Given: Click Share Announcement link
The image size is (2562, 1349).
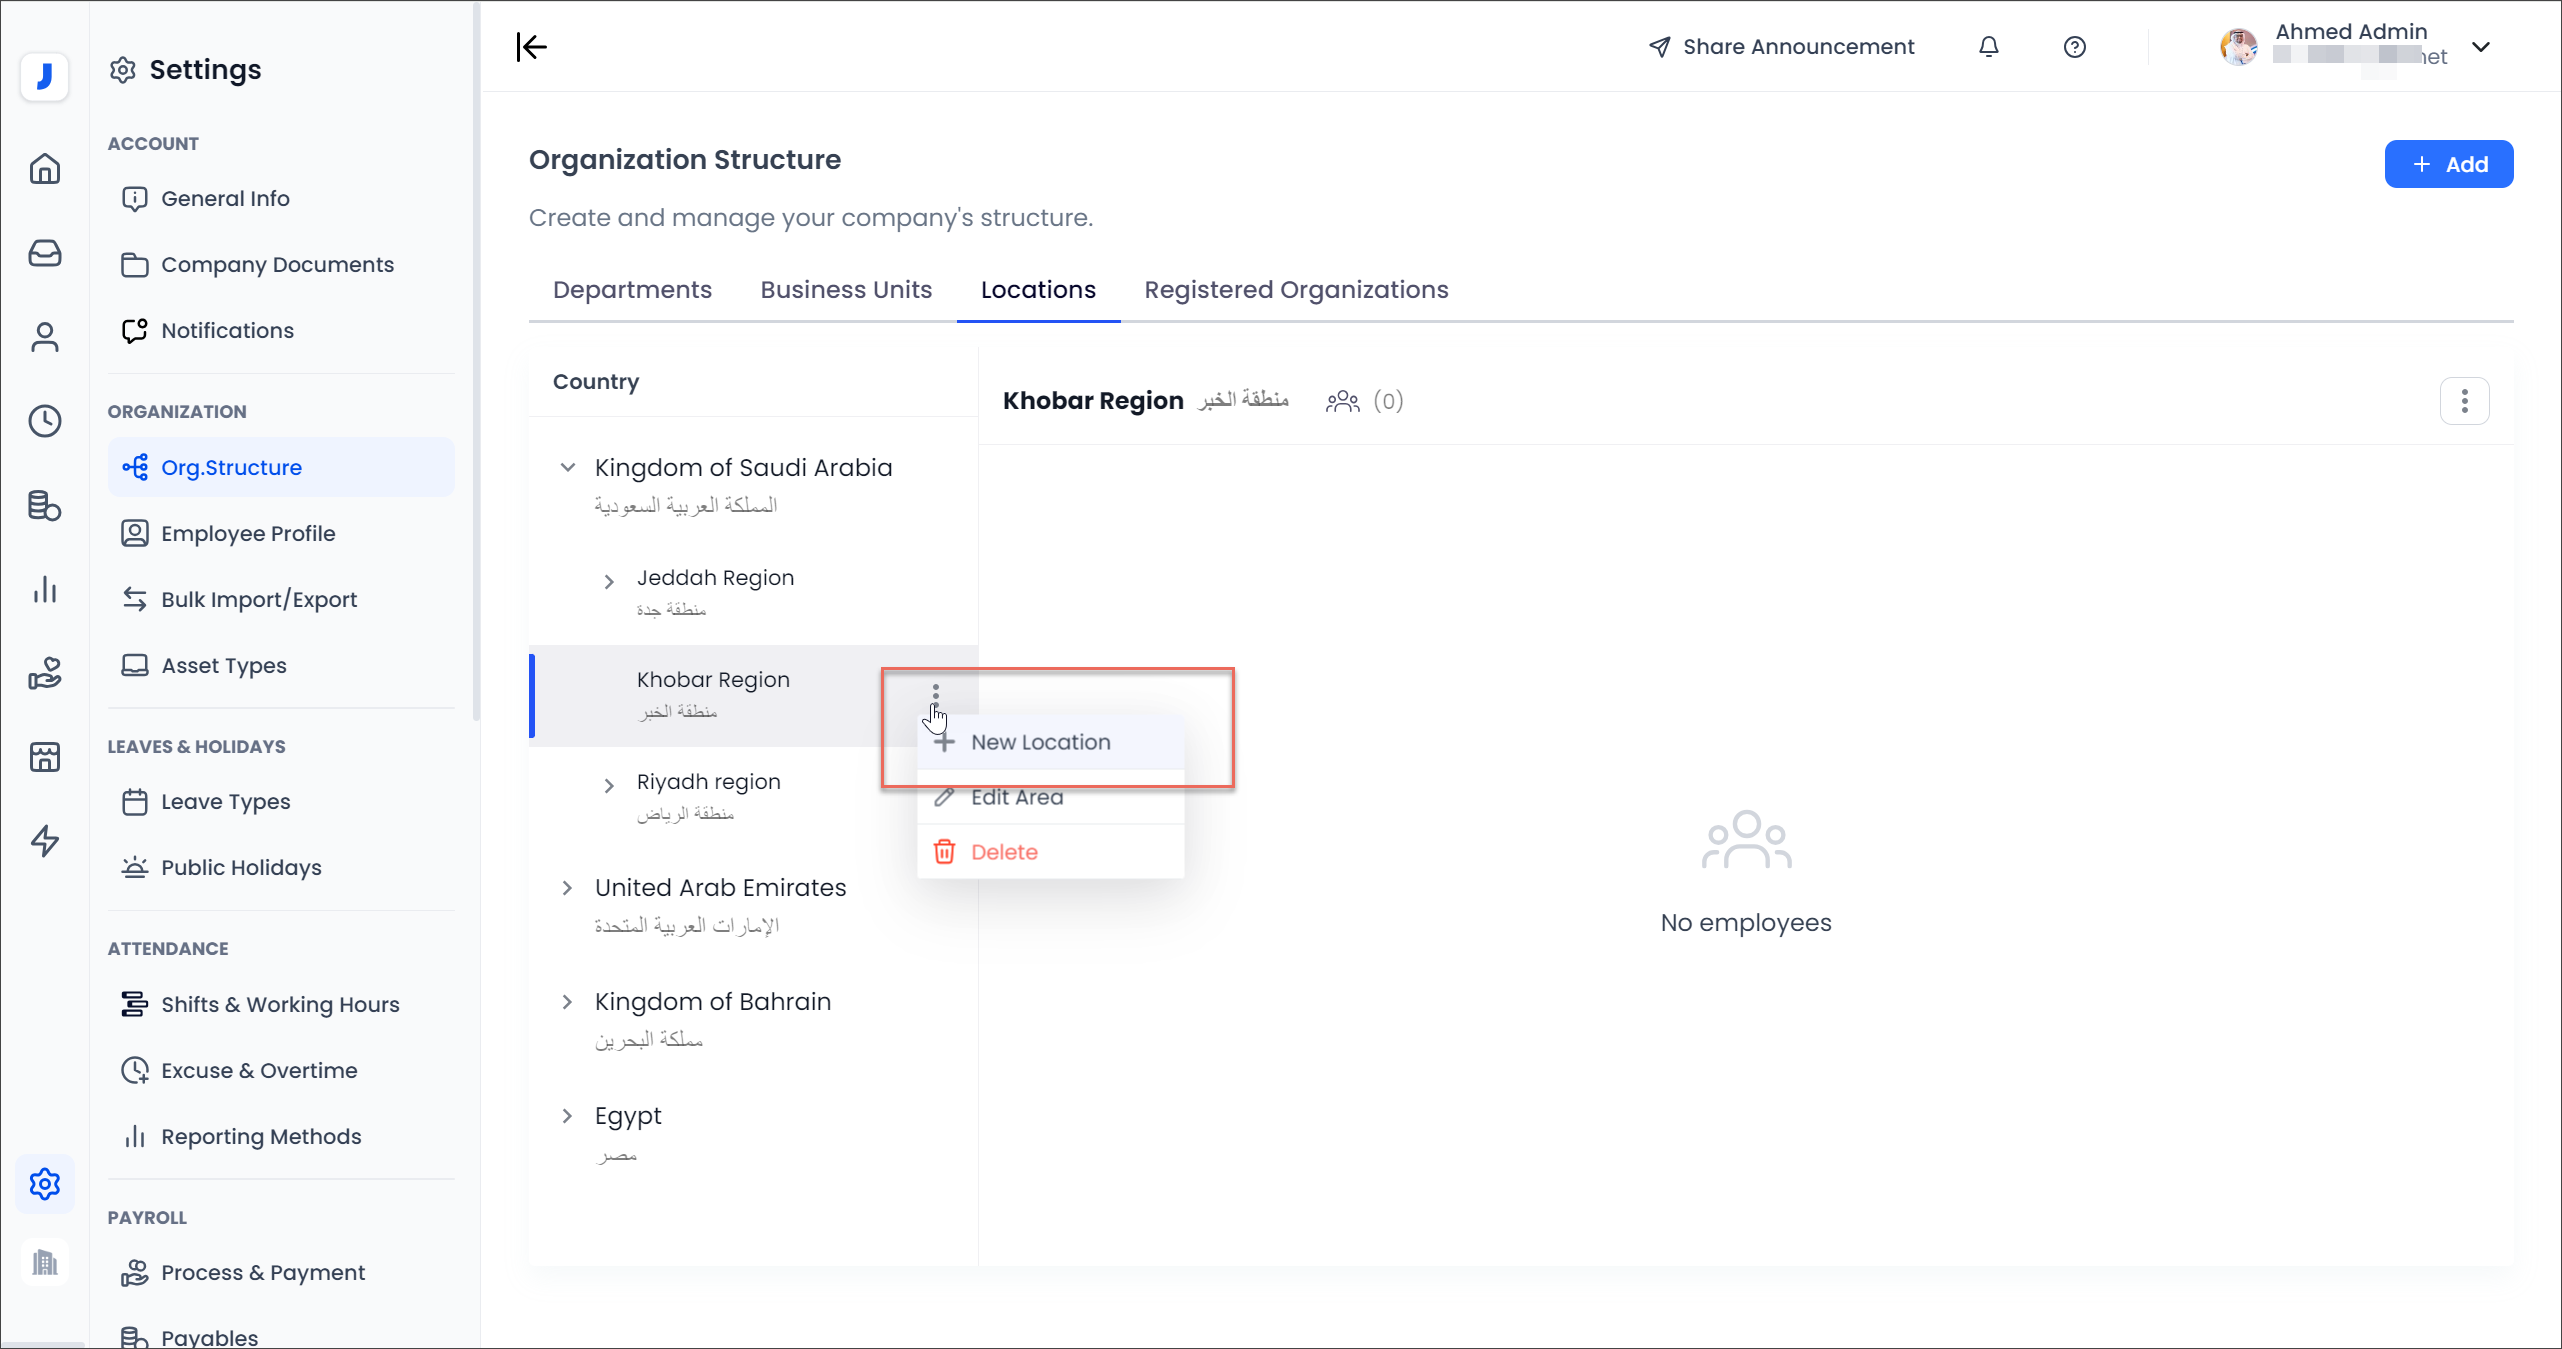Looking at the screenshot, I should 1781,47.
